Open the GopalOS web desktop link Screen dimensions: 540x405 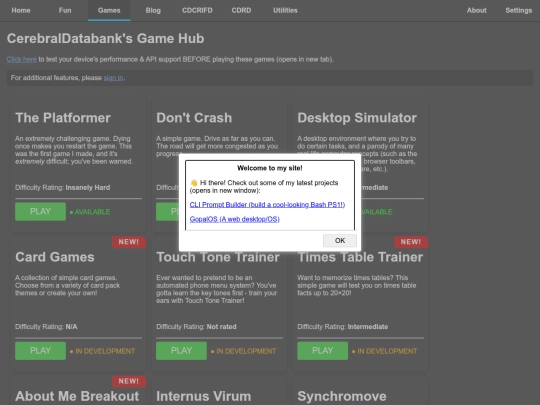pos(235,219)
